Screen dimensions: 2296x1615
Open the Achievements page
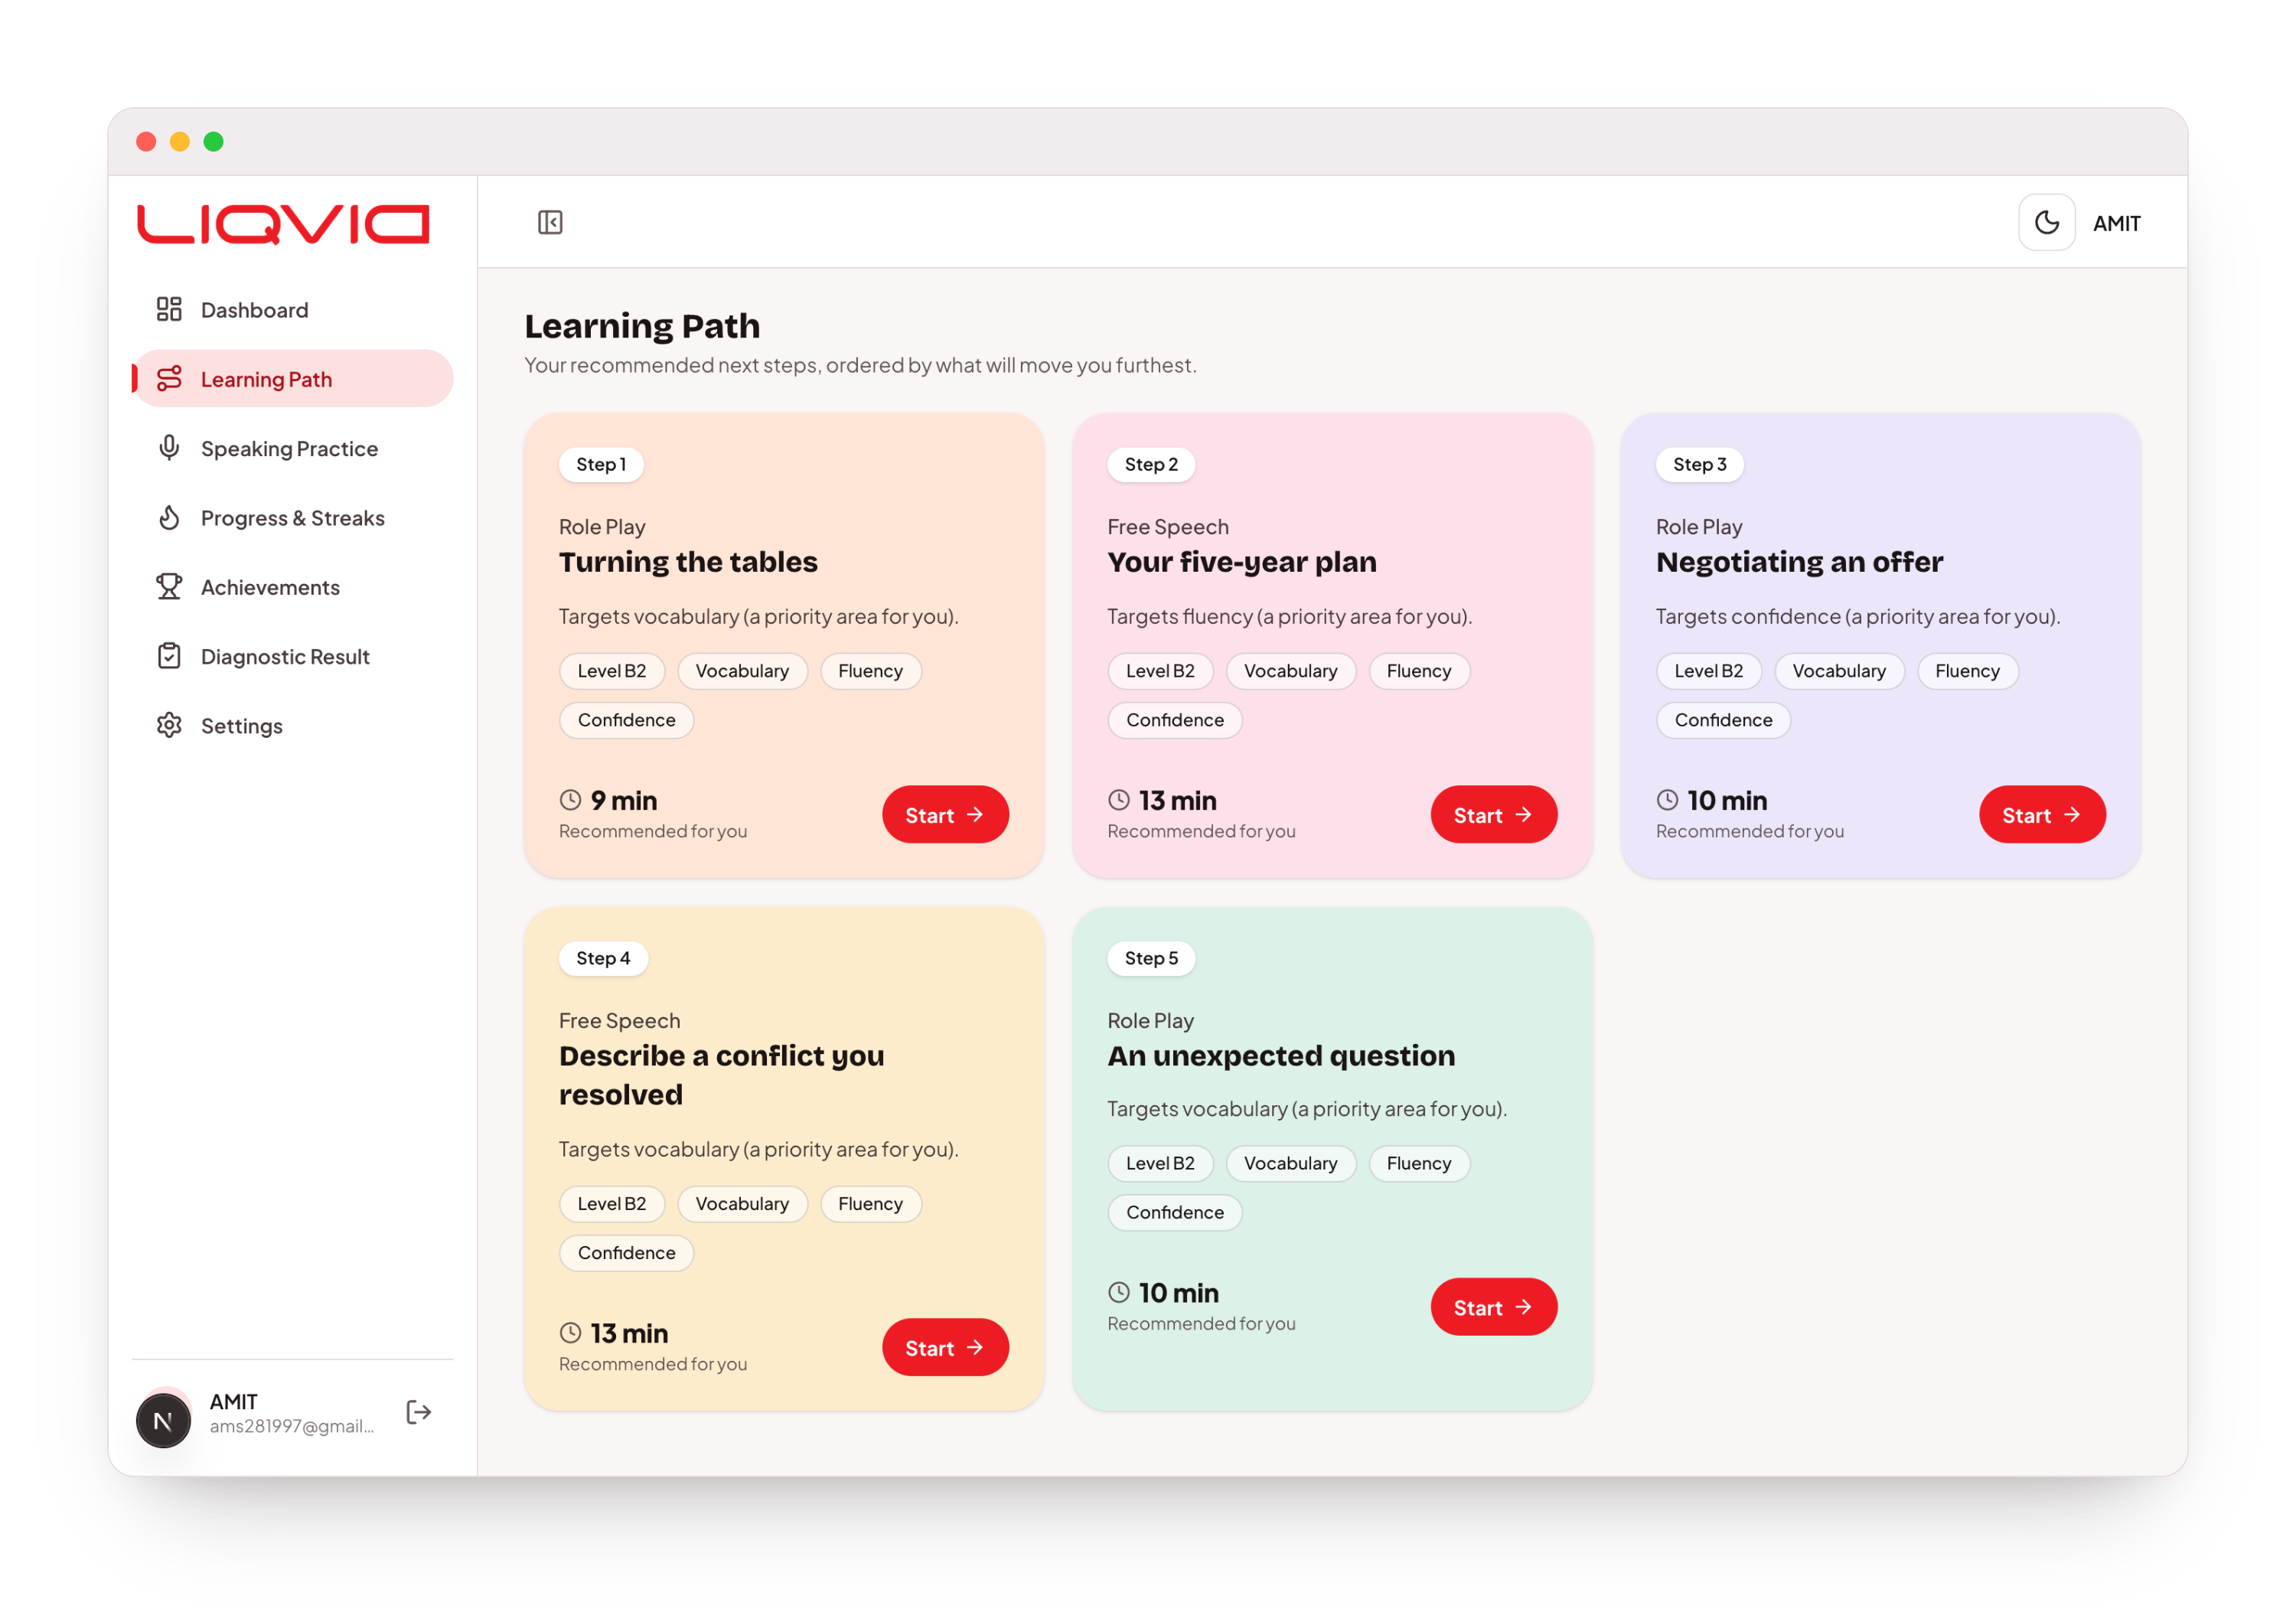click(293, 586)
